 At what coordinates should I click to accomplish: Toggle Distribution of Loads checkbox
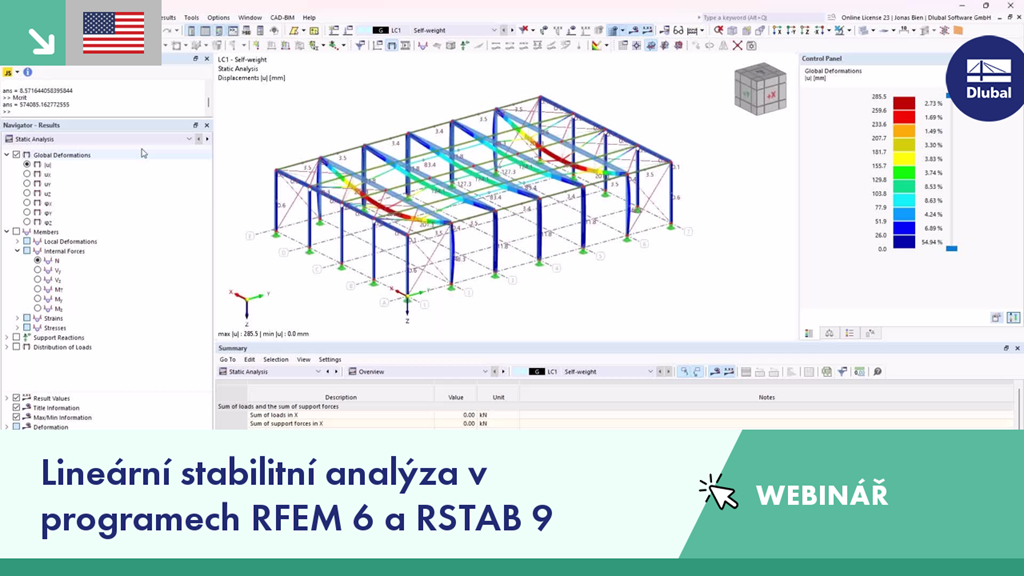pos(16,347)
